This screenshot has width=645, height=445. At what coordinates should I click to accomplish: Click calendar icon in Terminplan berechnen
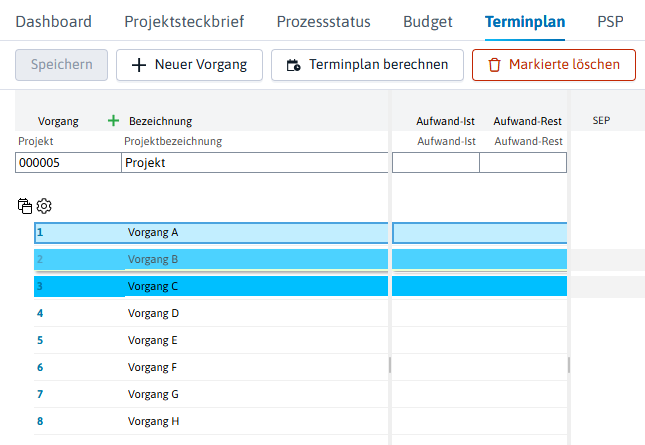click(x=293, y=65)
